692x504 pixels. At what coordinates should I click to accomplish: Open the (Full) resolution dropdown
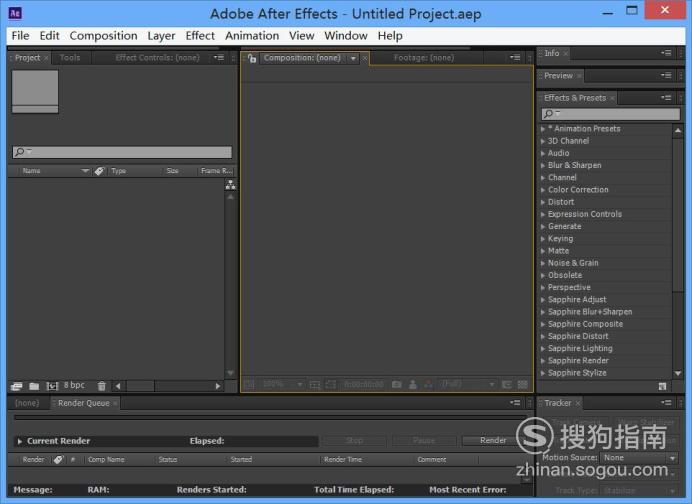pos(468,384)
